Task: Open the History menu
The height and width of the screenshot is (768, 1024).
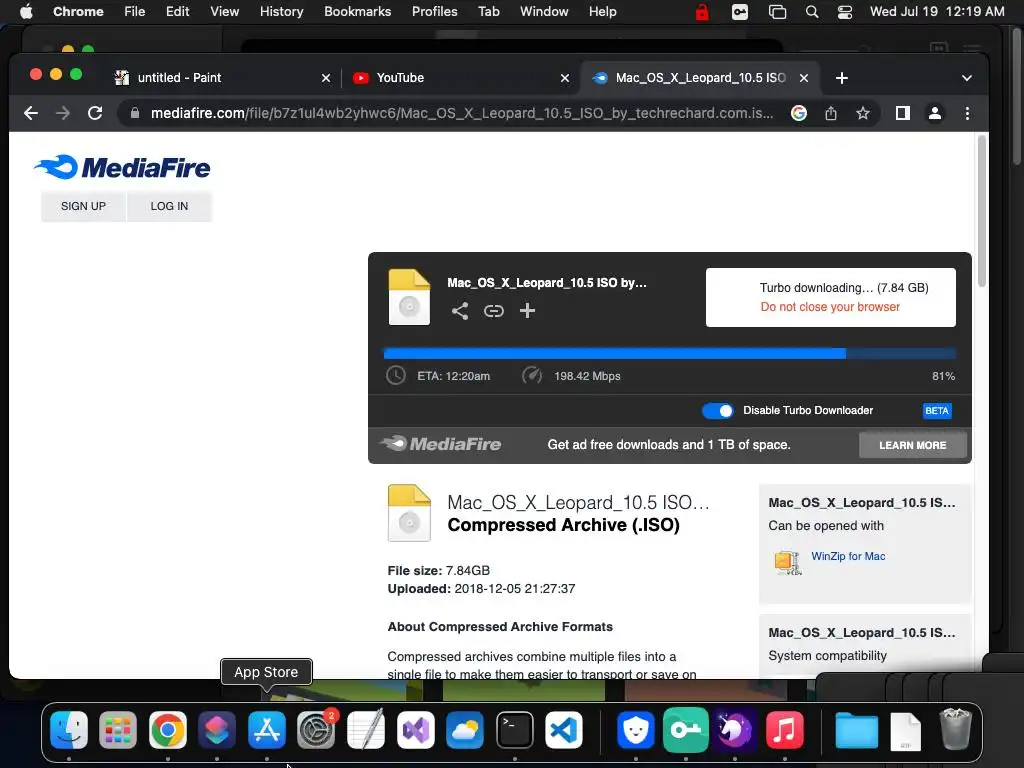Action: 281,12
